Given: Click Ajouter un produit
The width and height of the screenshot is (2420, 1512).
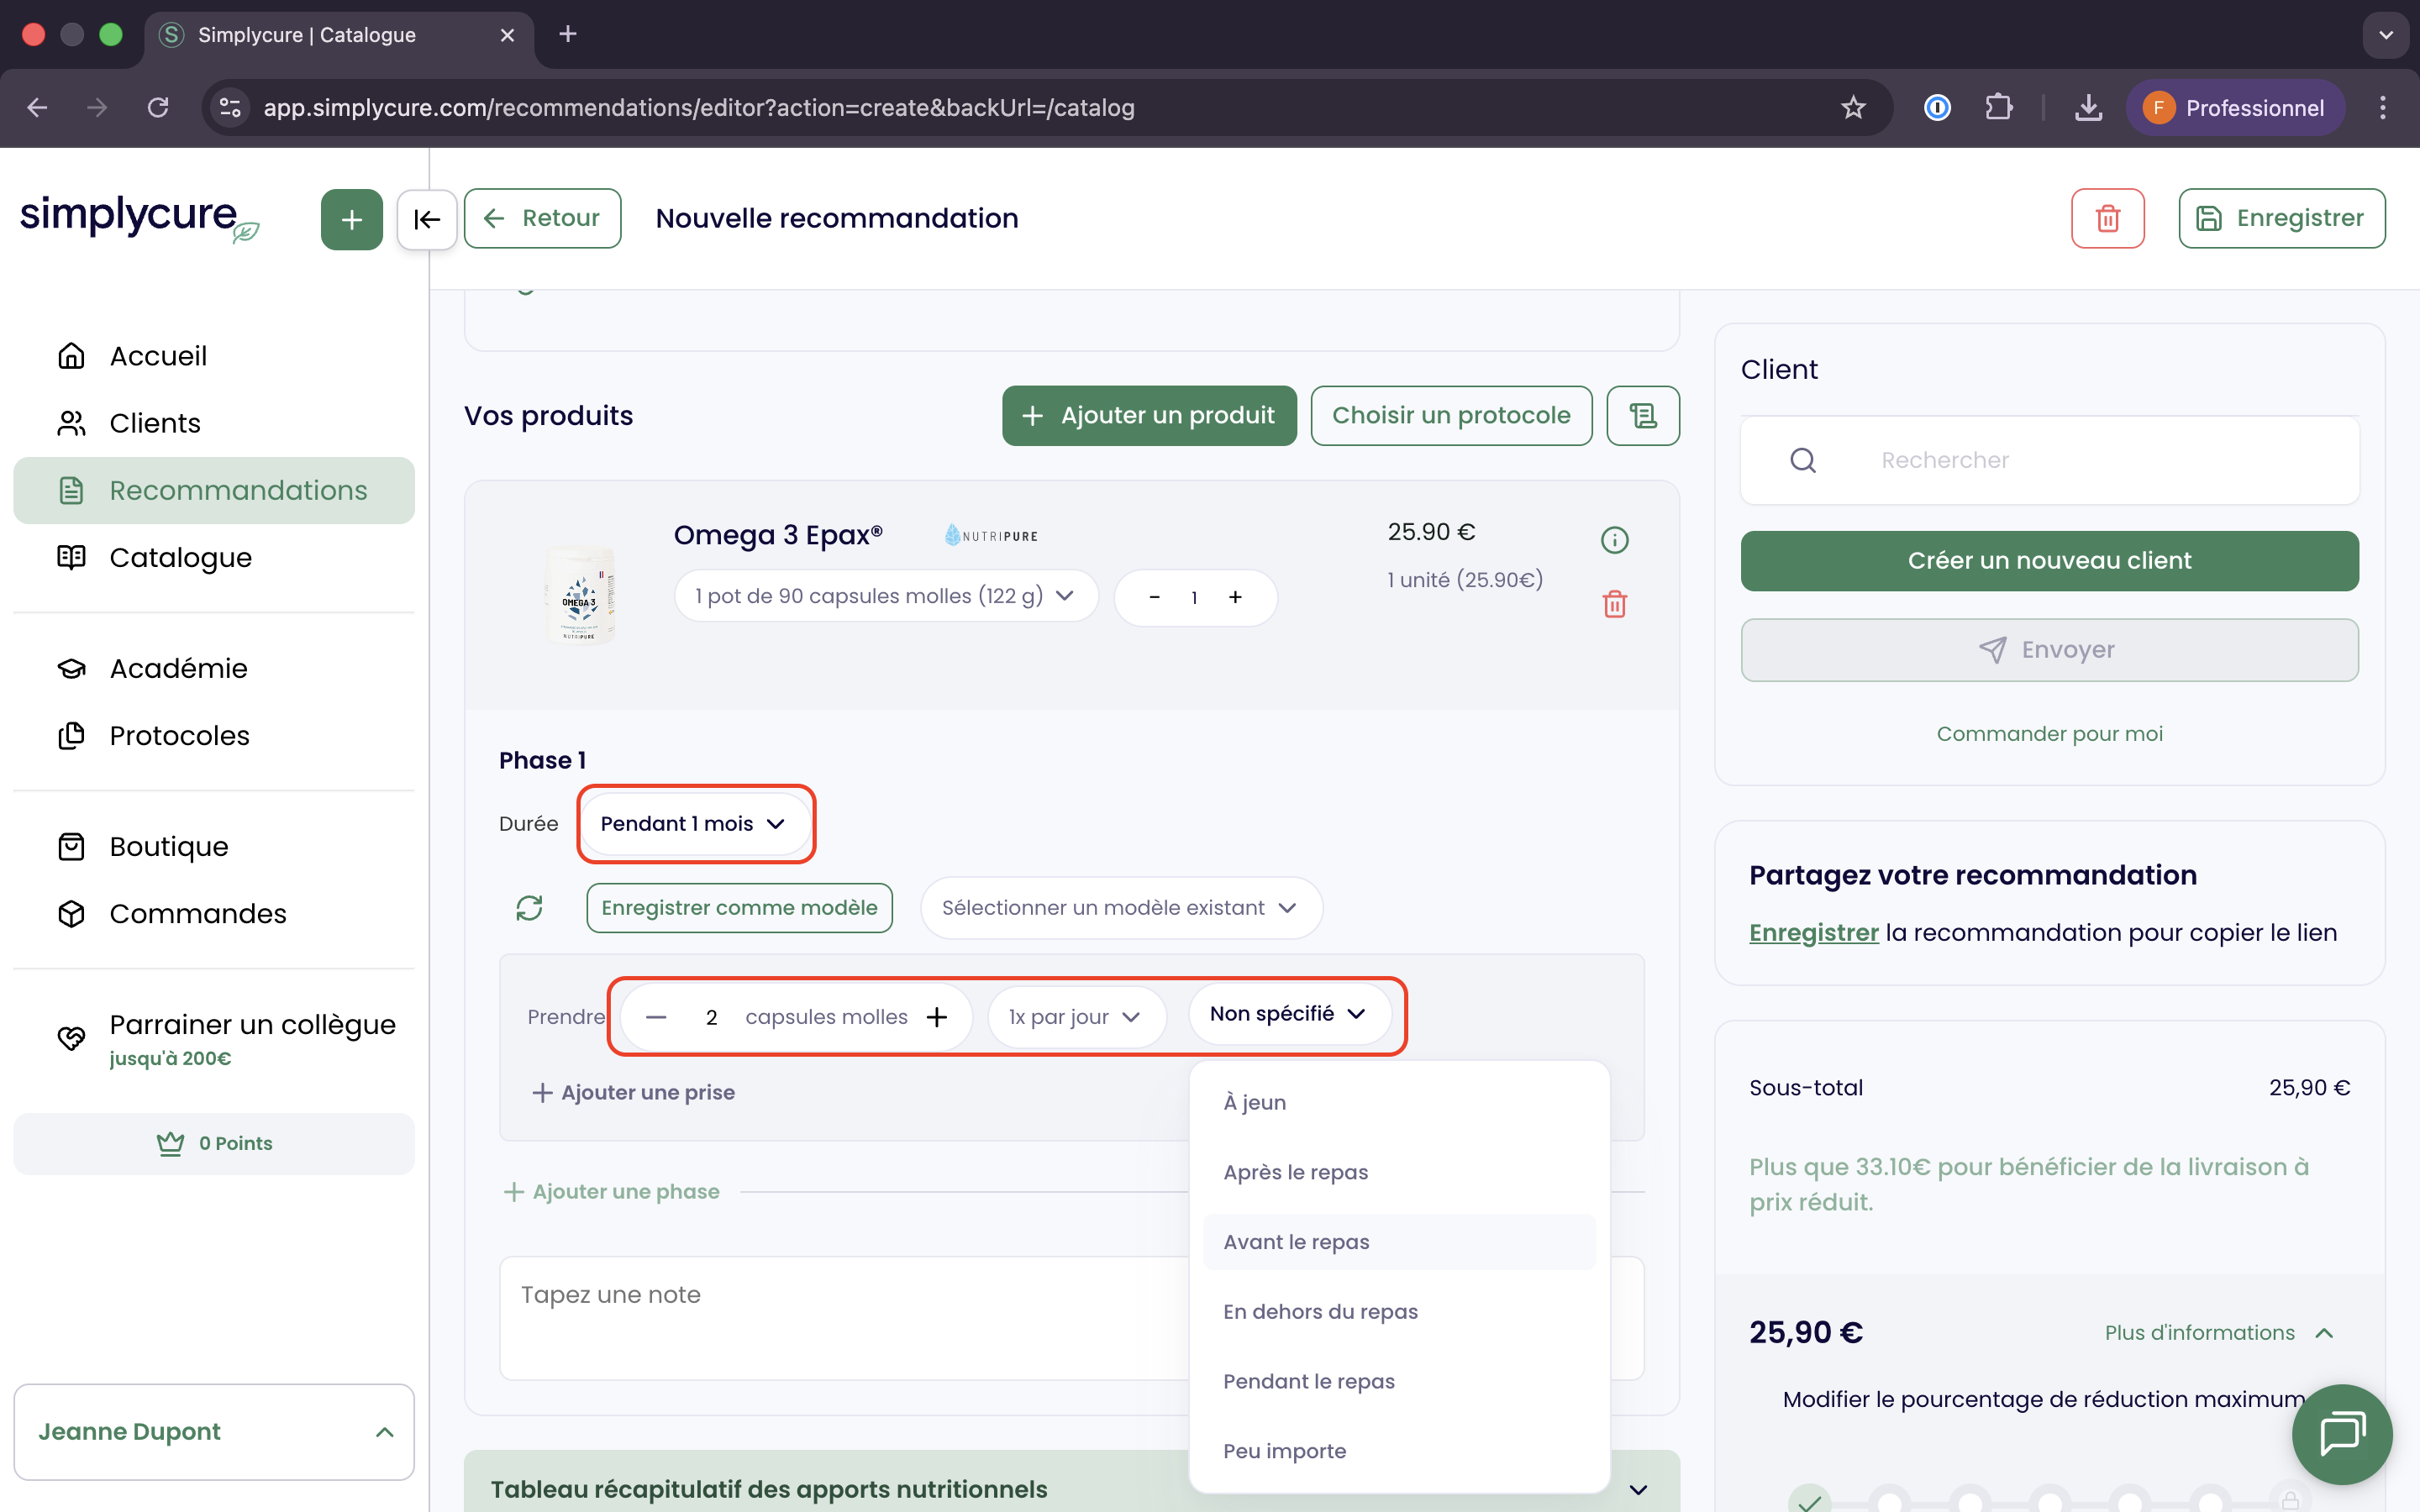Looking at the screenshot, I should point(1149,415).
